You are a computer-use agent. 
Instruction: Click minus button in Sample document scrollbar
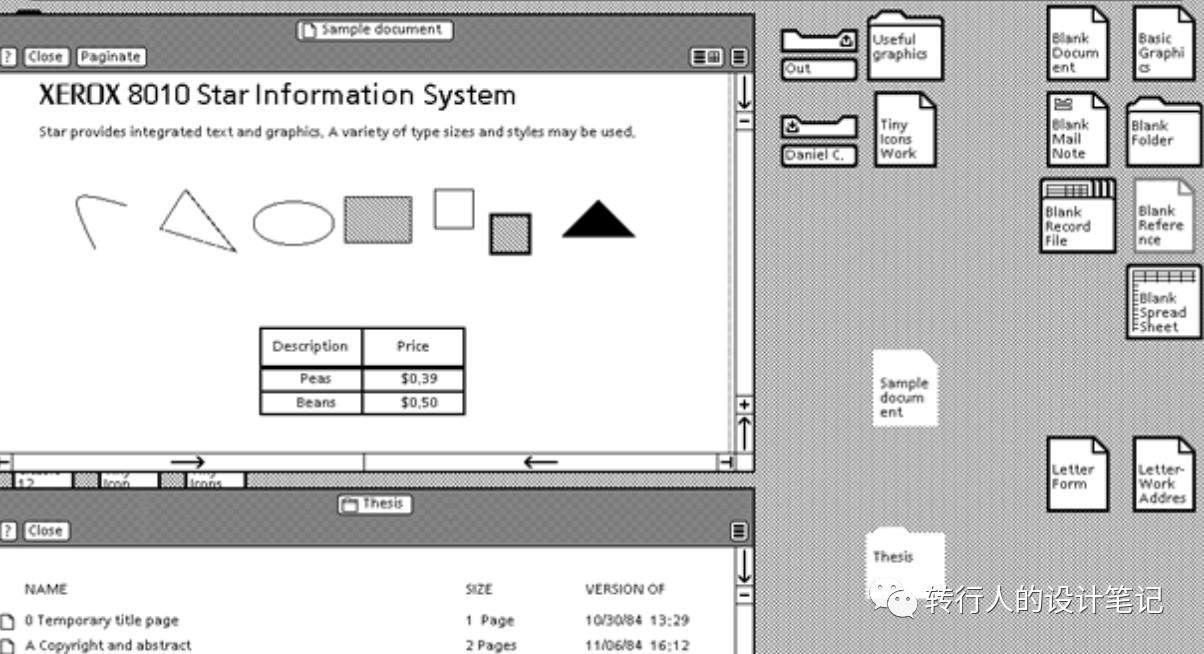click(x=744, y=121)
